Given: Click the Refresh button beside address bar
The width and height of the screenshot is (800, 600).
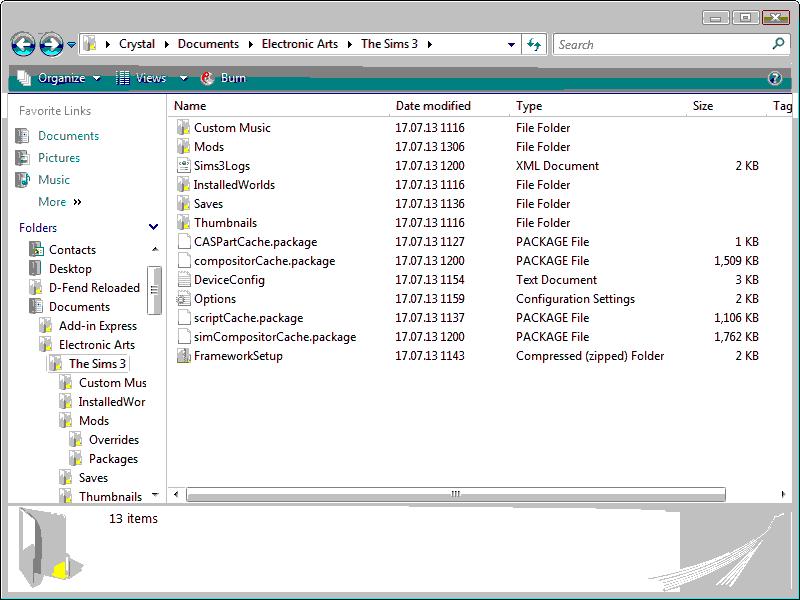Looking at the screenshot, I should [x=534, y=44].
